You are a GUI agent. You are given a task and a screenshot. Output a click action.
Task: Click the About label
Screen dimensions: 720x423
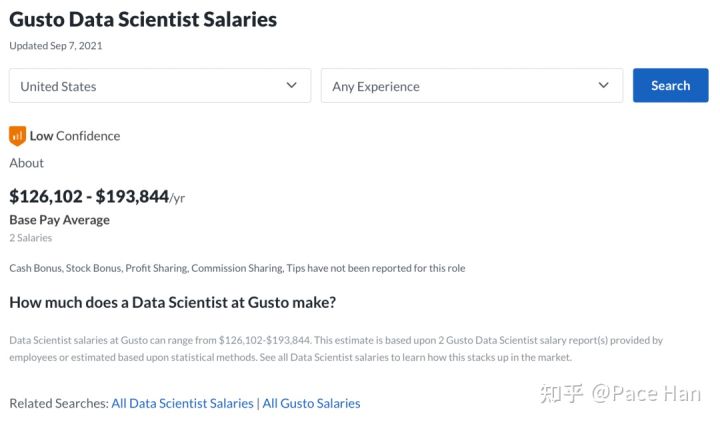point(27,163)
